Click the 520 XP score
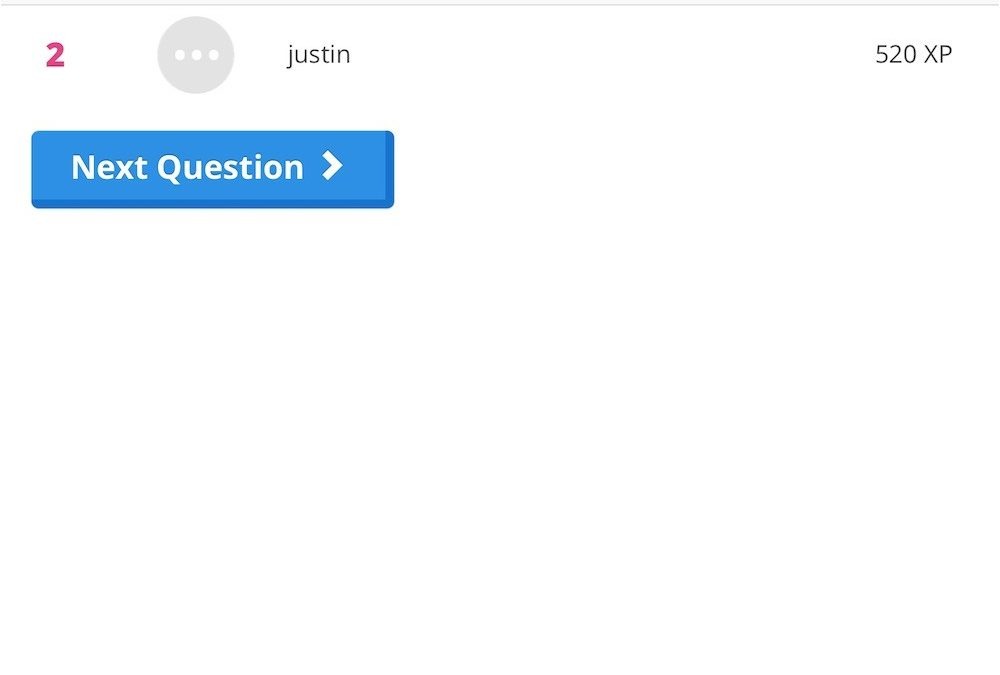The width and height of the screenshot is (1000, 675). [913, 54]
